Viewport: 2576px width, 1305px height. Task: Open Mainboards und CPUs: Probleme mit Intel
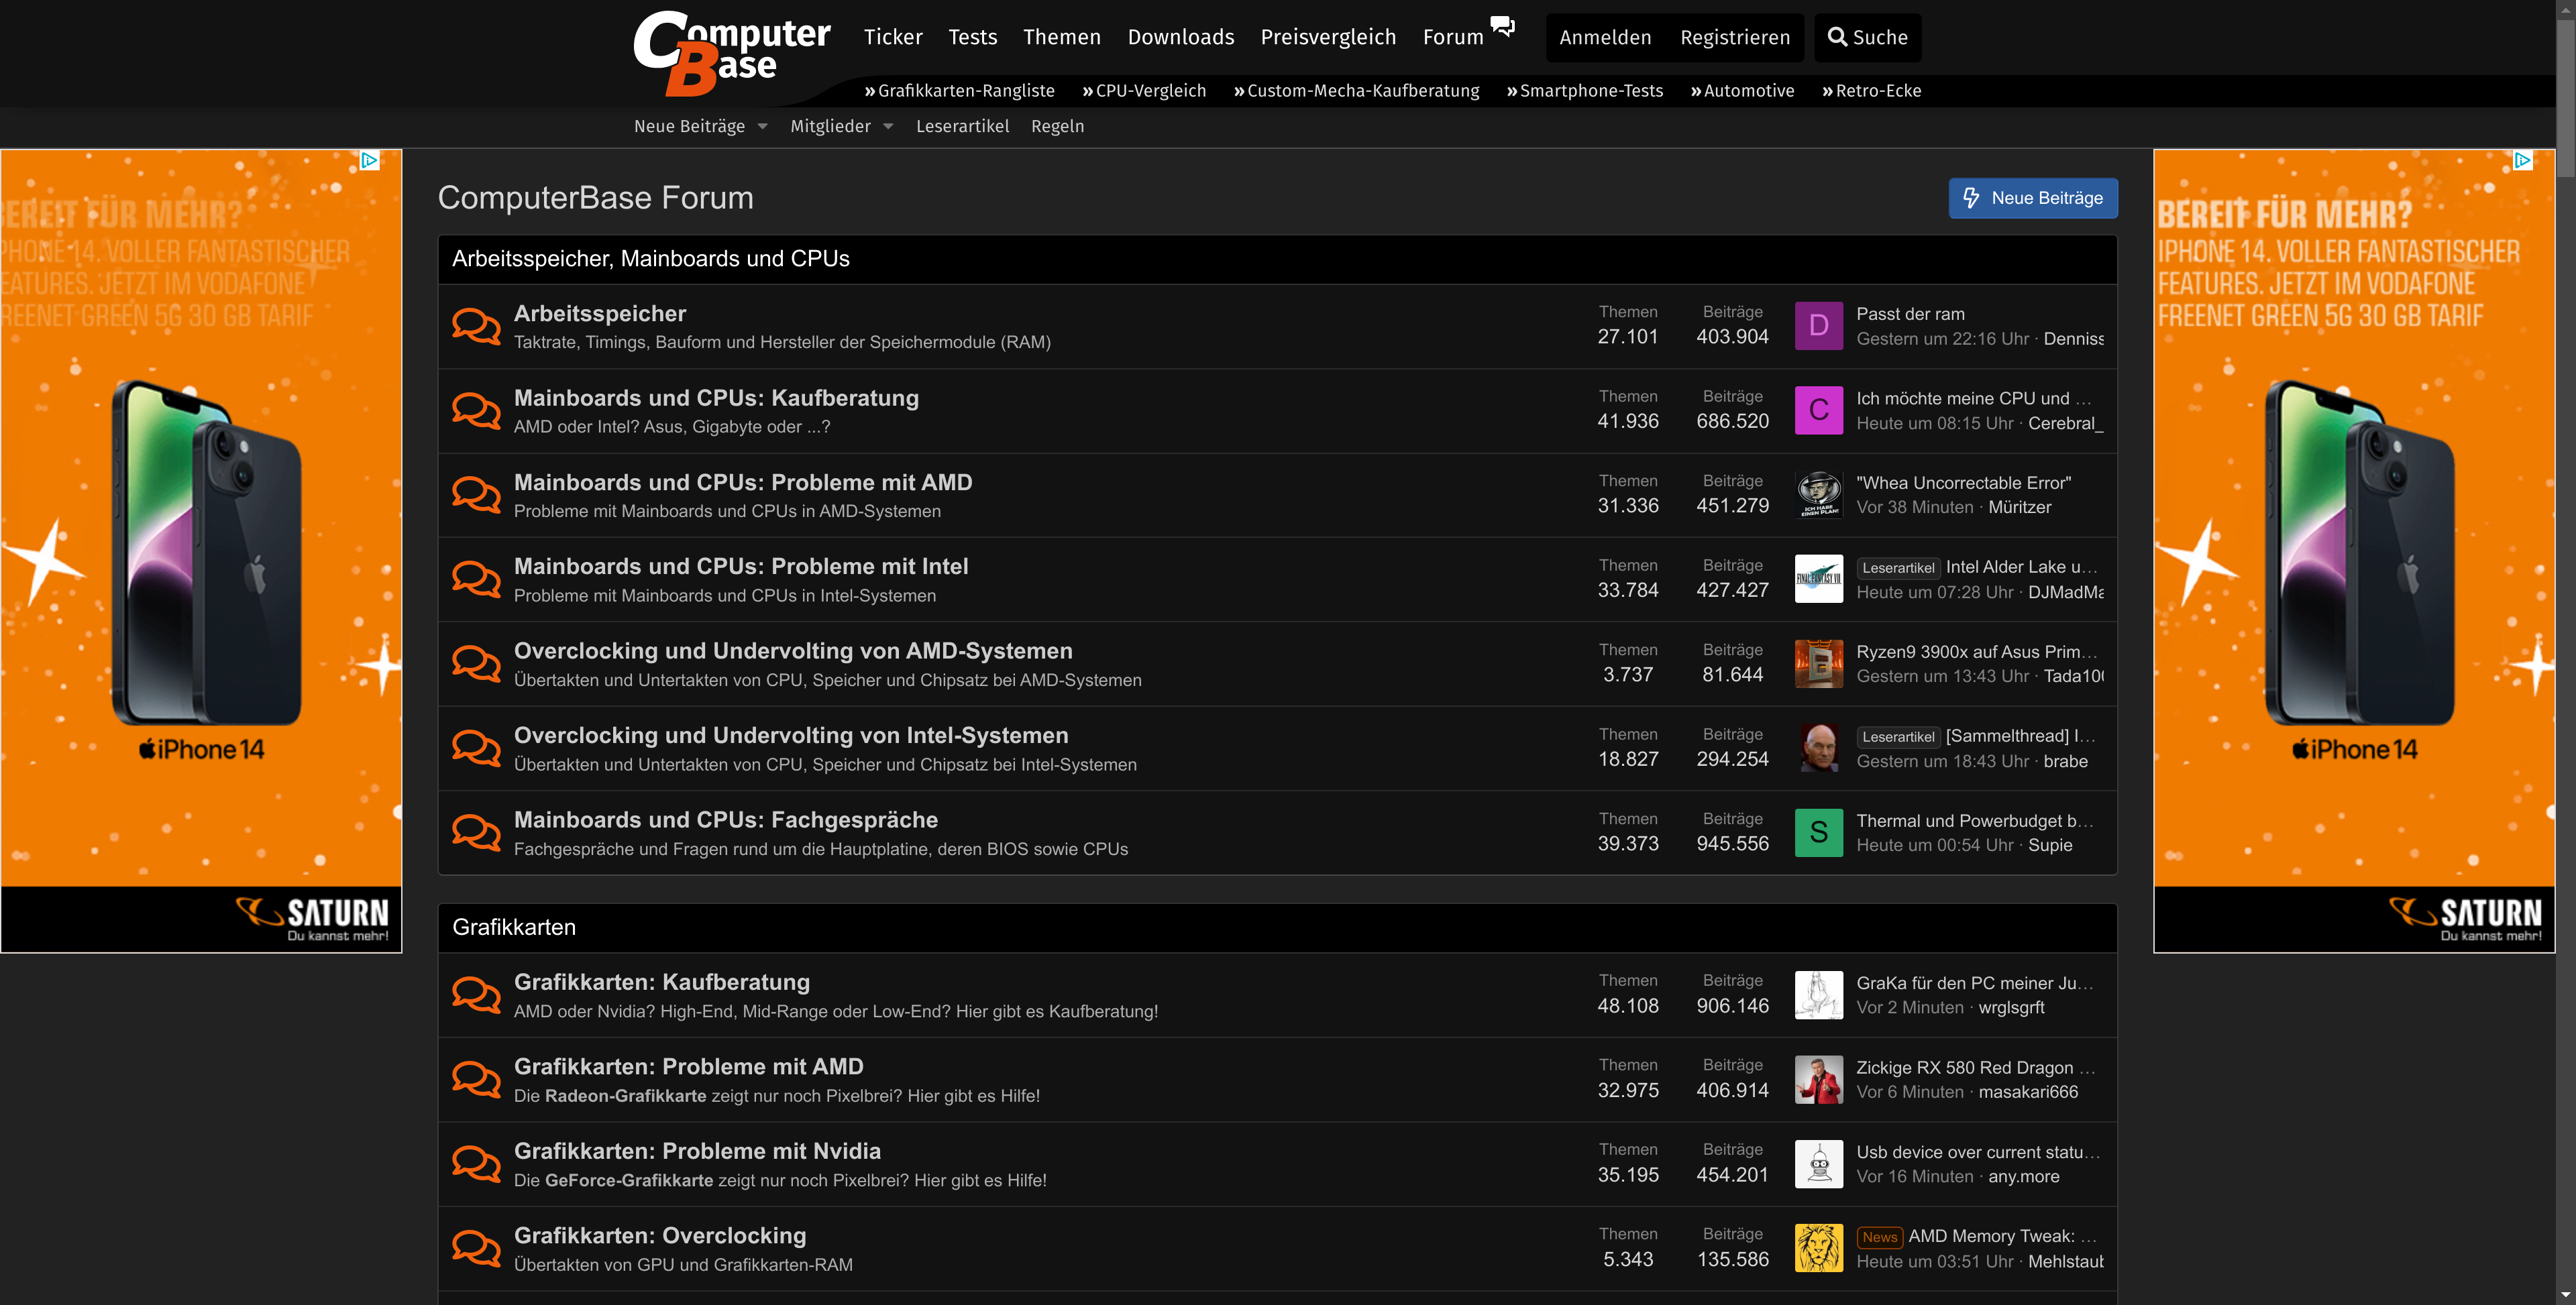pyautogui.click(x=740, y=566)
